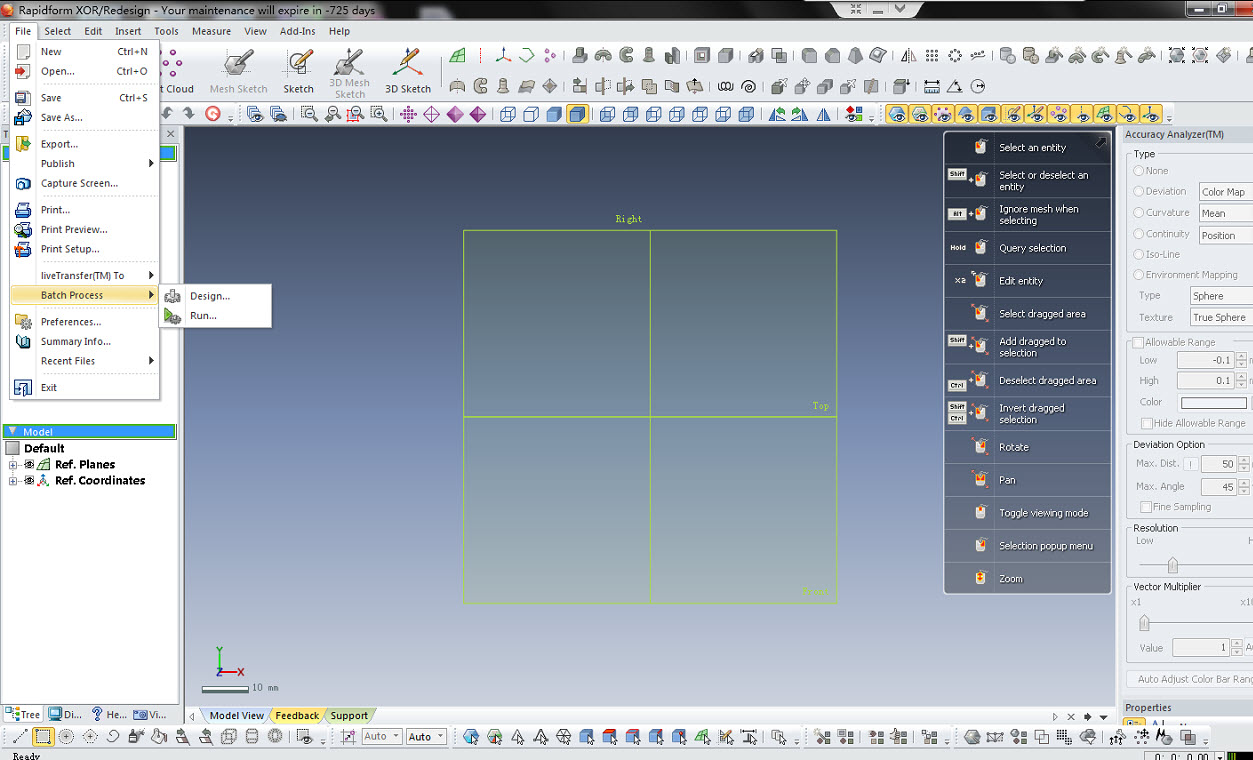Viewport: 1253px width, 760px height.
Task: Start the 3D Mesh Sketch tool
Action: (349, 72)
